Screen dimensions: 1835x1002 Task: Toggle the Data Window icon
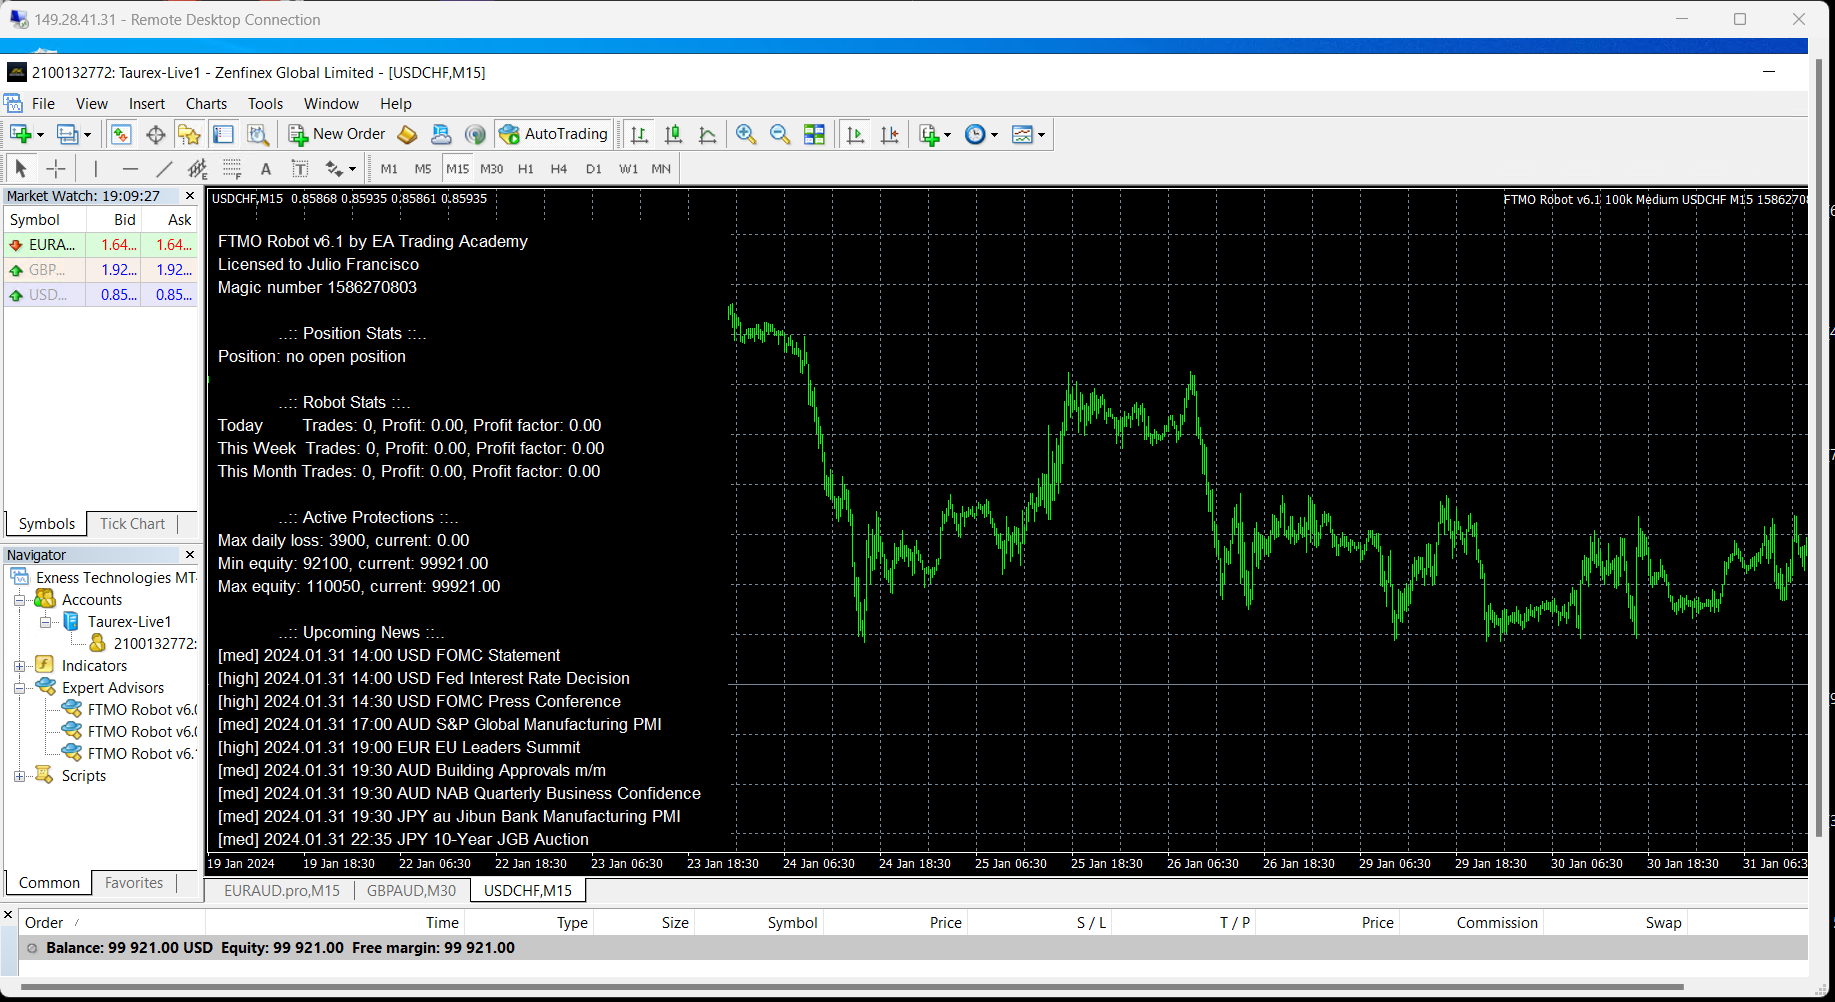(x=155, y=134)
